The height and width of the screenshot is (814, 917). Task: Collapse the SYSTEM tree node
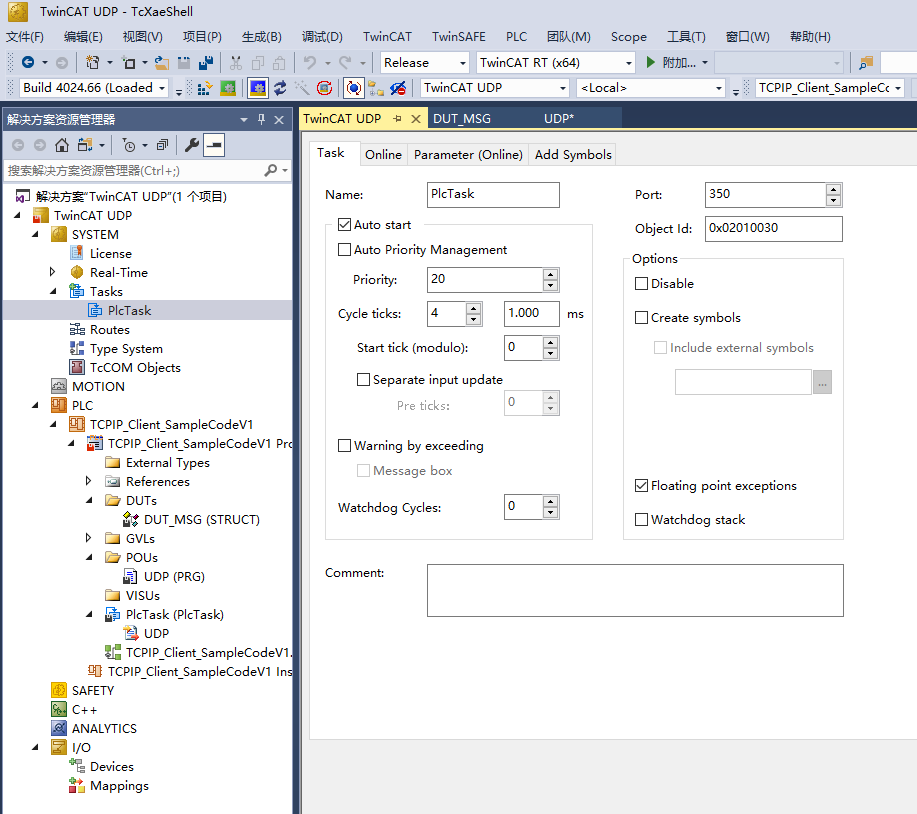[x=35, y=234]
